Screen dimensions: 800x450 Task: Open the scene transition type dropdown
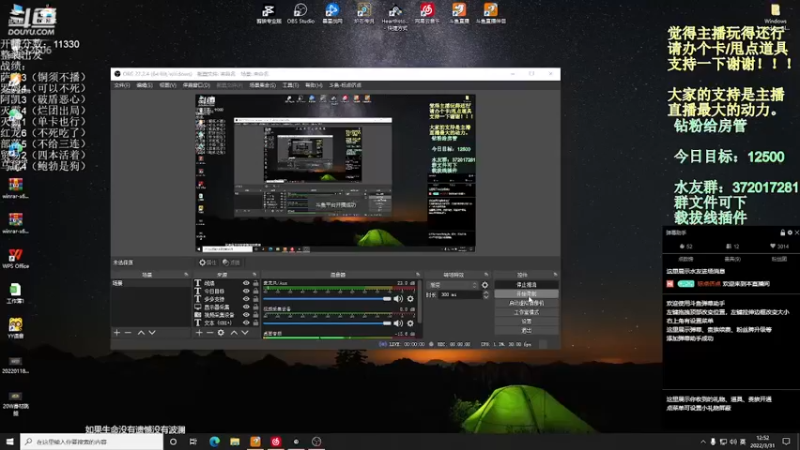(x=453, y=285)
